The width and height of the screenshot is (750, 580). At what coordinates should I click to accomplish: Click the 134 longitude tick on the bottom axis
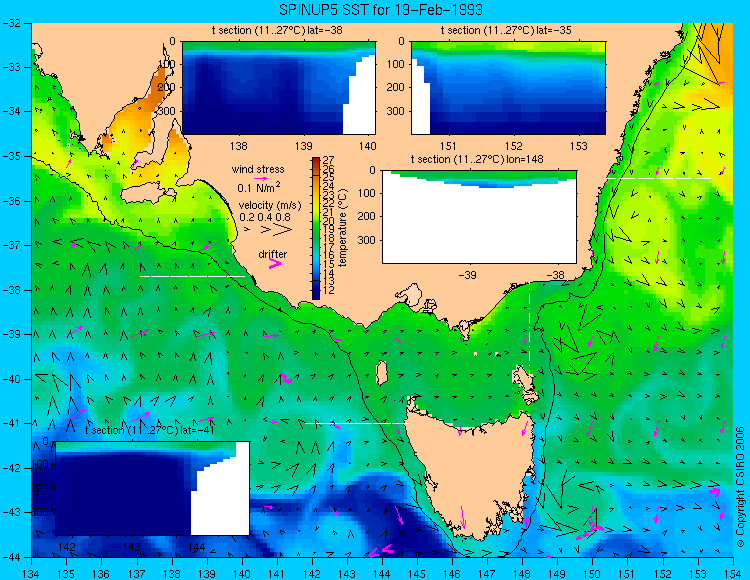click(x=32, y=573)
